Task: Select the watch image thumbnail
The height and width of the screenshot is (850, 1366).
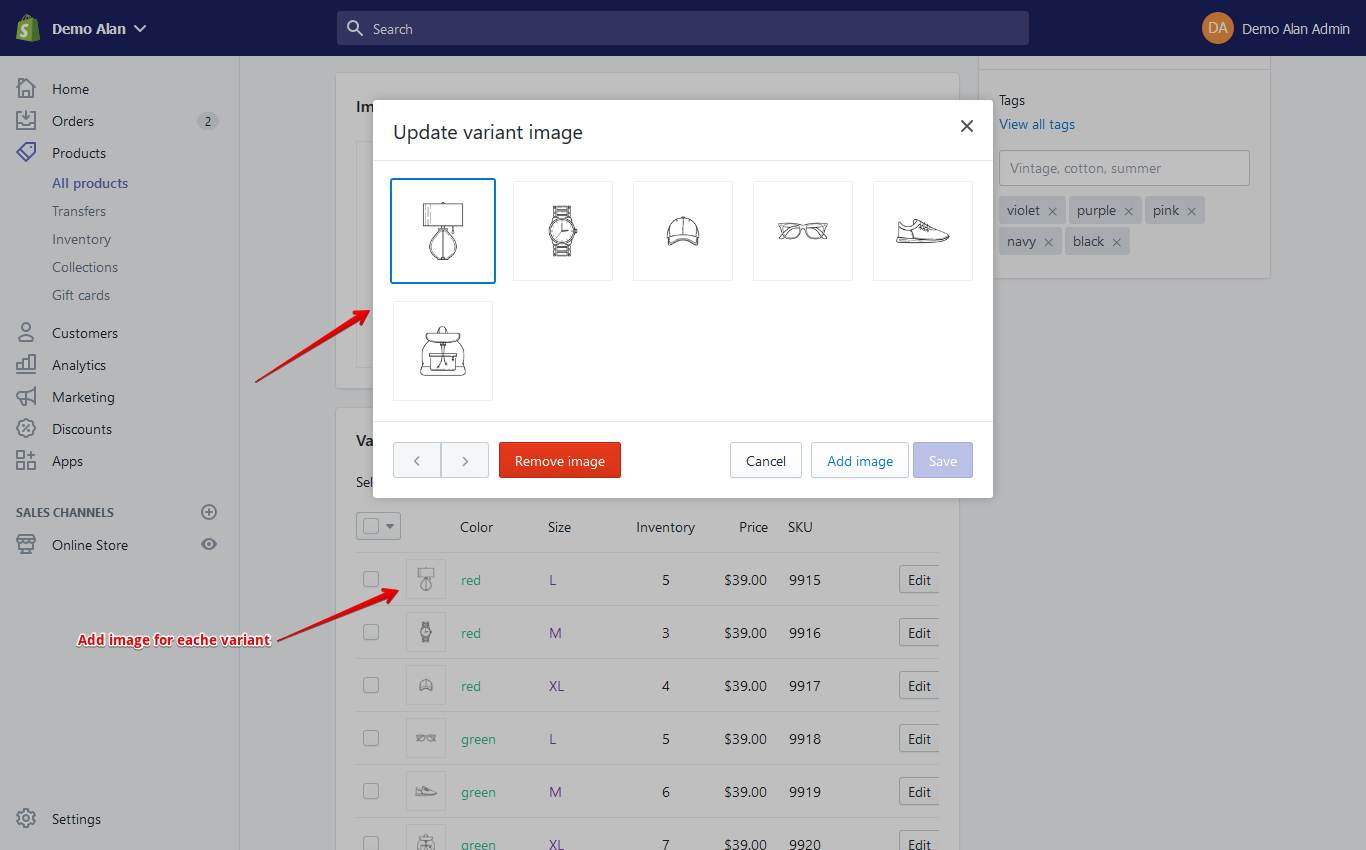Action: pos(563,231)
